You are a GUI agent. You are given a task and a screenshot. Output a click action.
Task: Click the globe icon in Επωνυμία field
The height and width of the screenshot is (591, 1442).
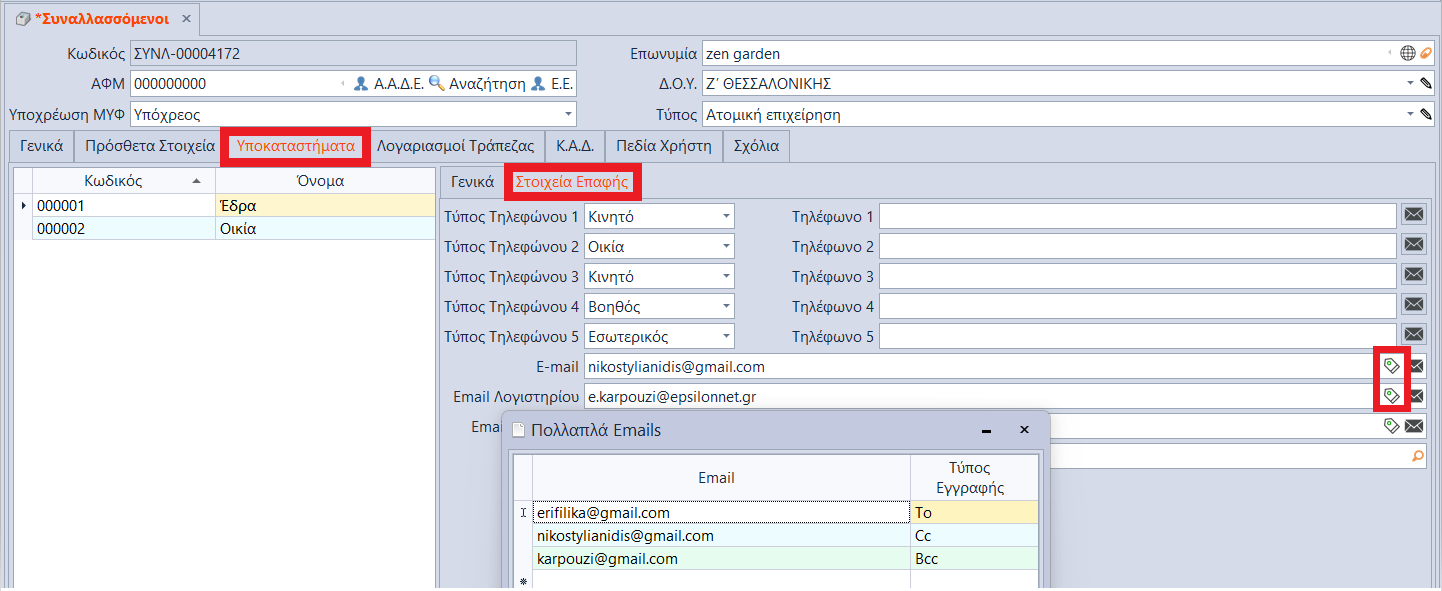[x=1408, y=53]
